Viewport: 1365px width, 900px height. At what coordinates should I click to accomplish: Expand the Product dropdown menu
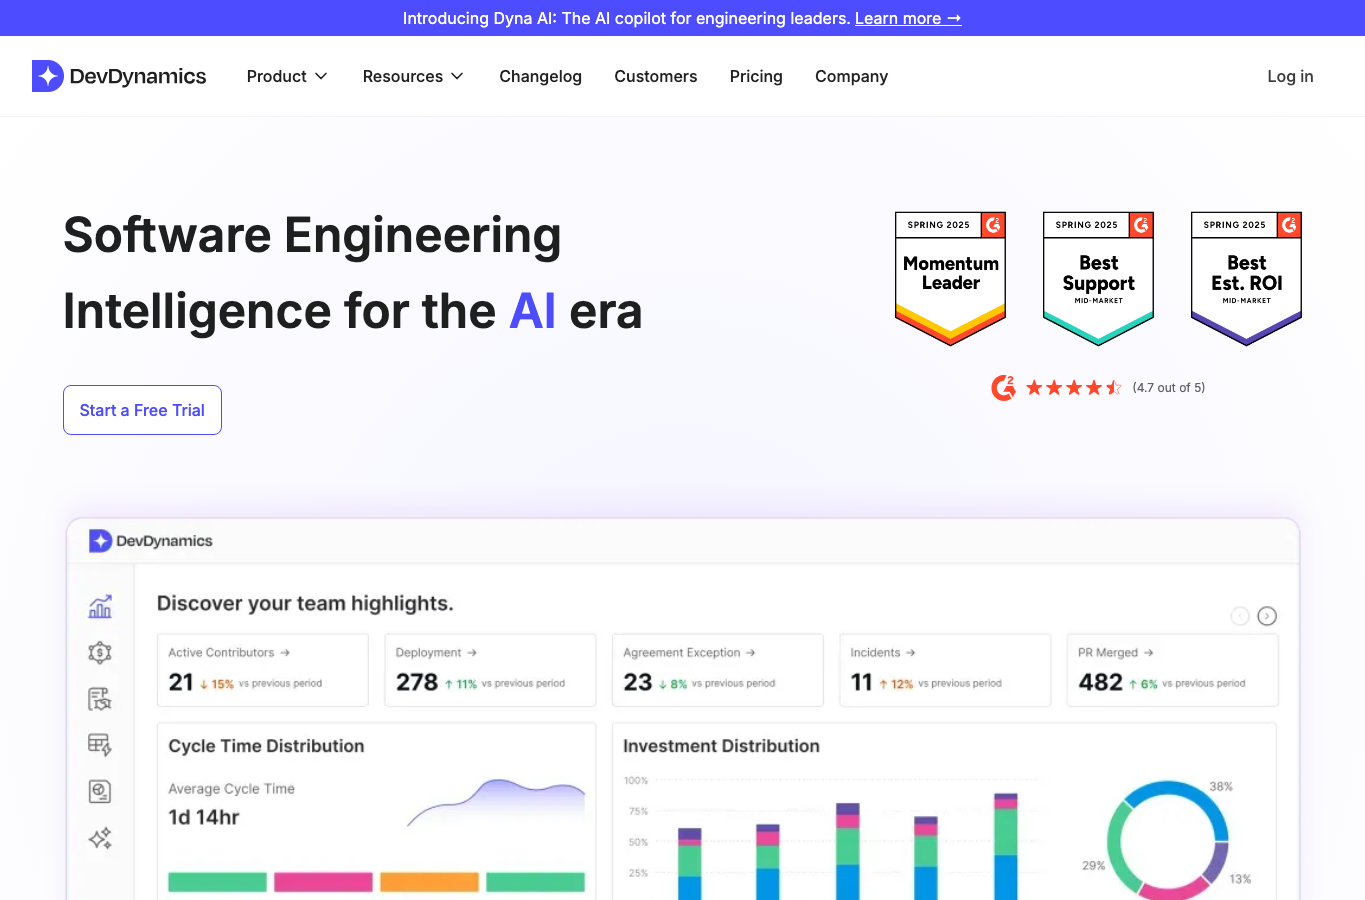click(x=287, y=76)
